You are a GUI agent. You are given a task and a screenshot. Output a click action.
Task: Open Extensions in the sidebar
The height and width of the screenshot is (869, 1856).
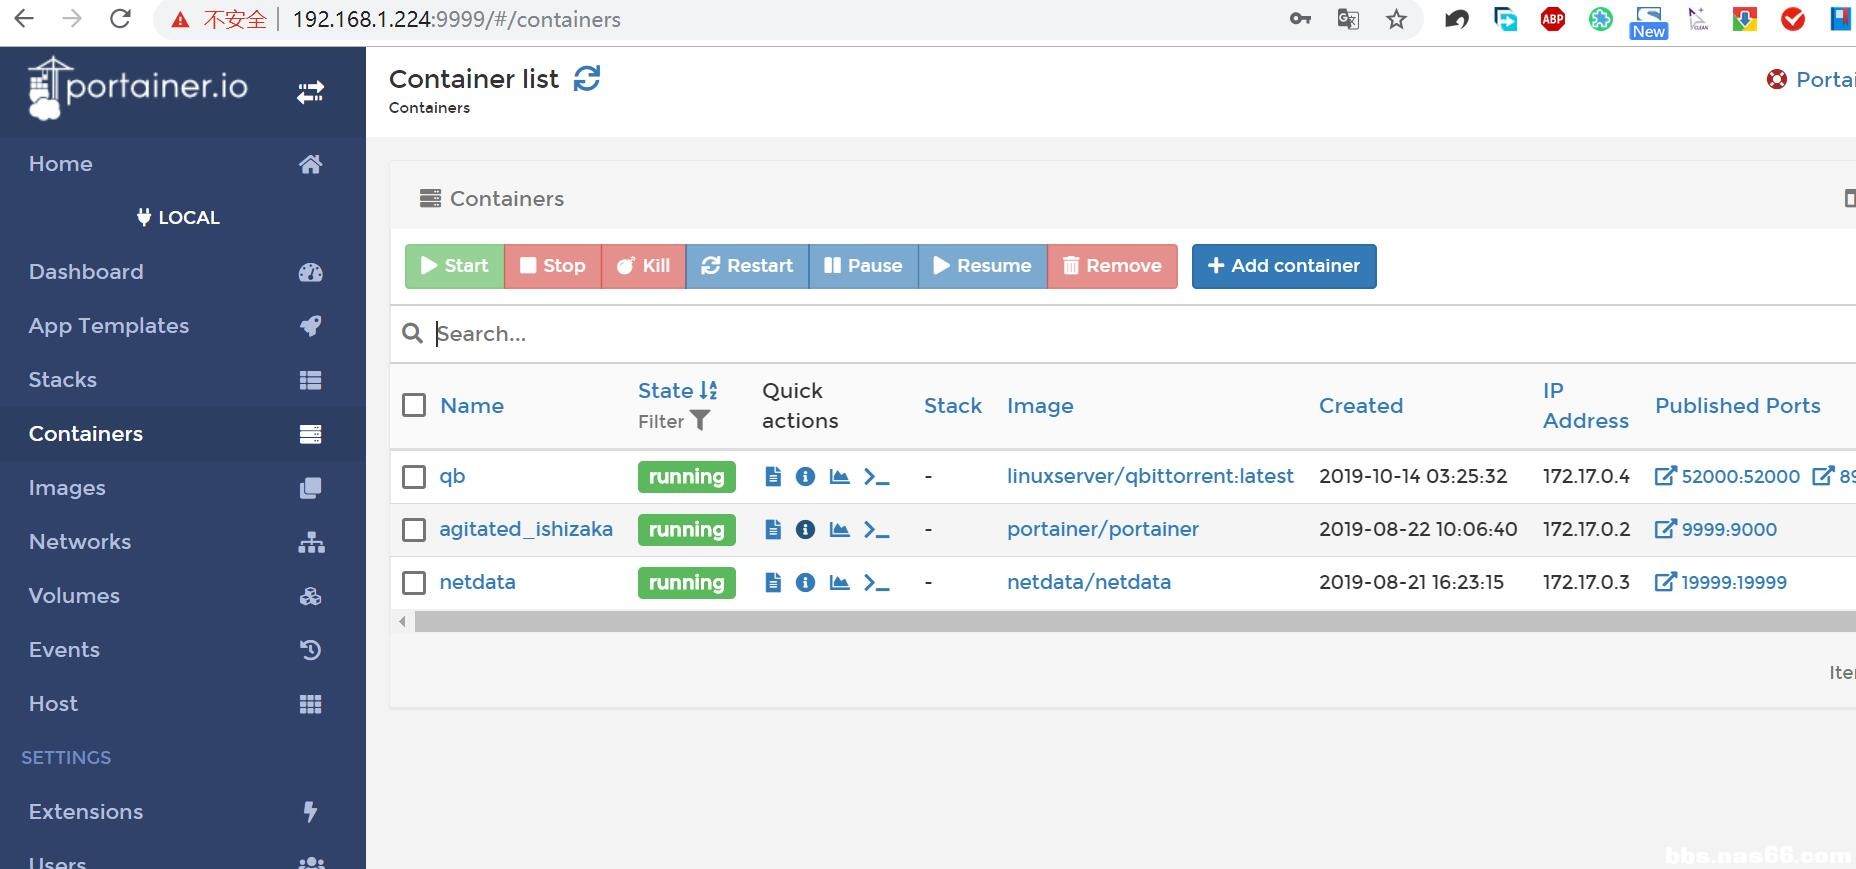click(x=183, y=812)
